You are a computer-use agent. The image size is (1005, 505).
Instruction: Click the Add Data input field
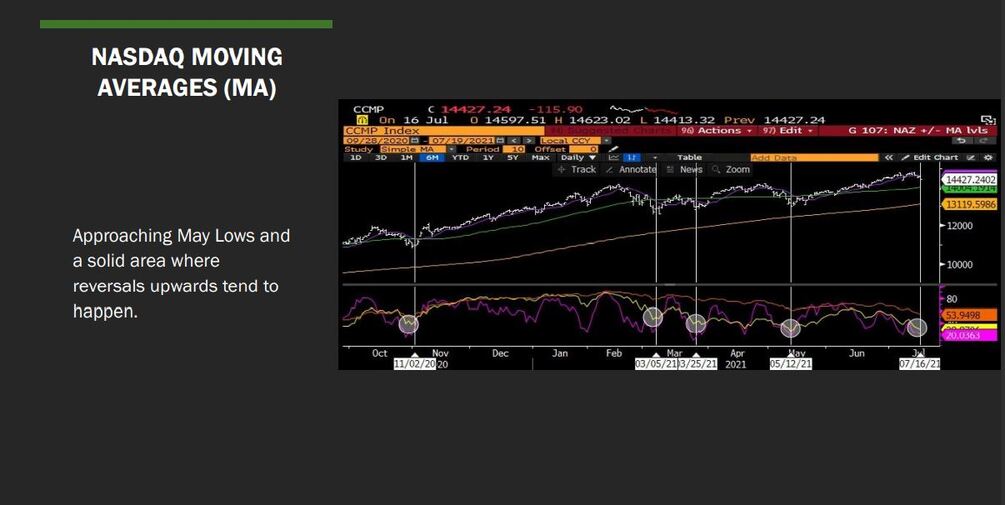[814, 157]
